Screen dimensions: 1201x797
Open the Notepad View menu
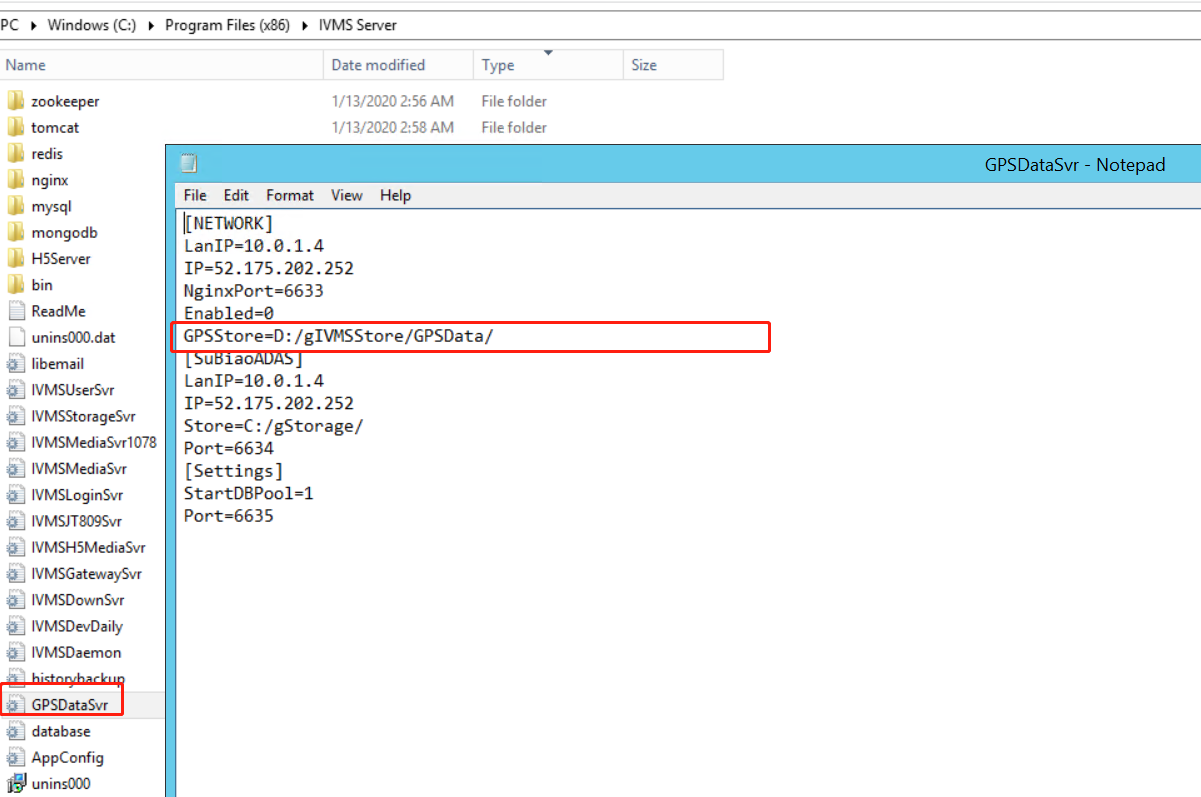click(347, 195)
